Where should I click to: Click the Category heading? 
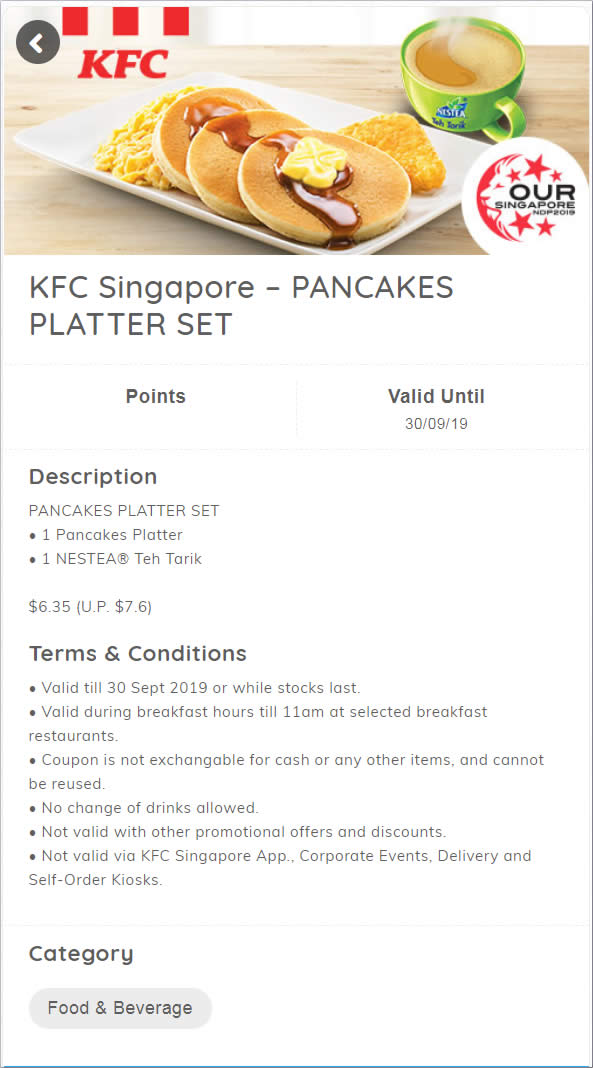(81, 954)
